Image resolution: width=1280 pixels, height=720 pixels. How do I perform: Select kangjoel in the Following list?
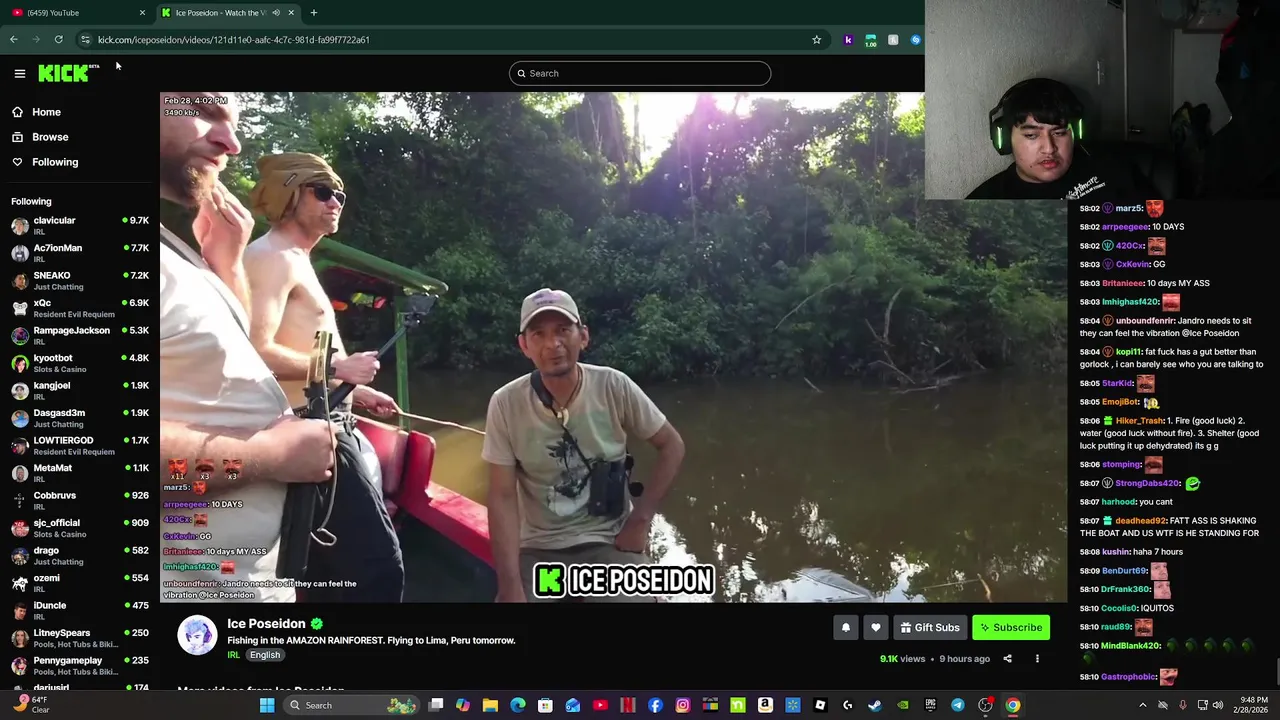coord(80,390)
